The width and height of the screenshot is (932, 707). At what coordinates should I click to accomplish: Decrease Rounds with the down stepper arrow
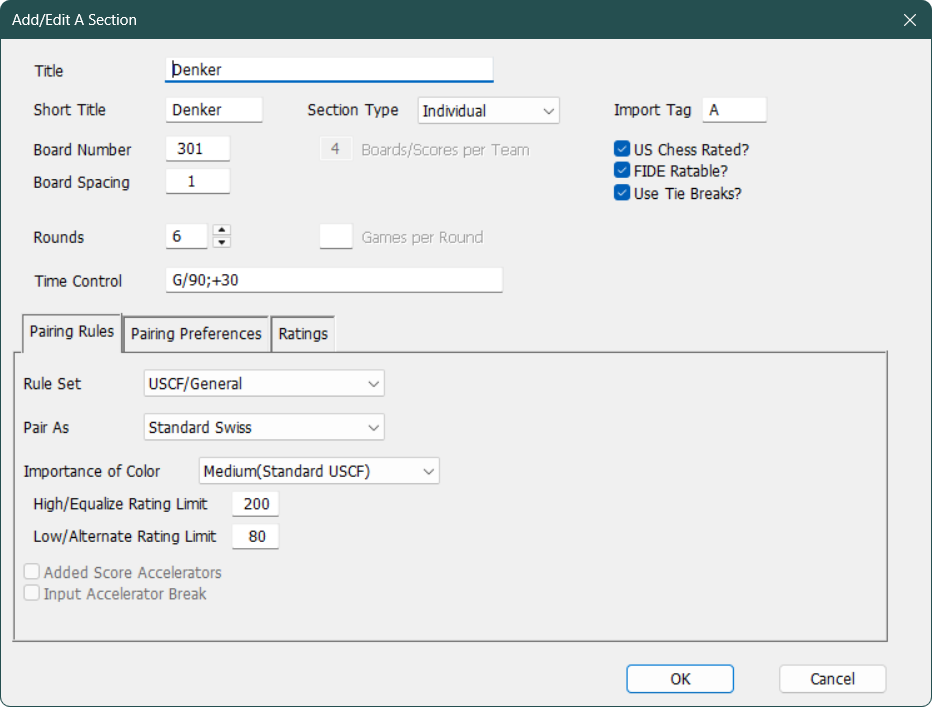pos(222,242)
